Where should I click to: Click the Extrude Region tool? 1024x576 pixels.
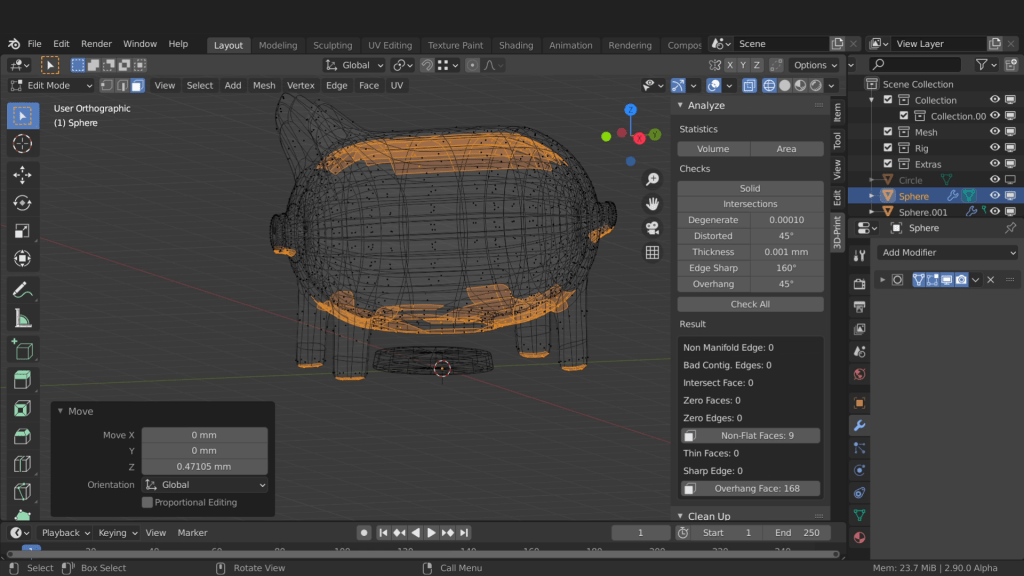[22, 380]
